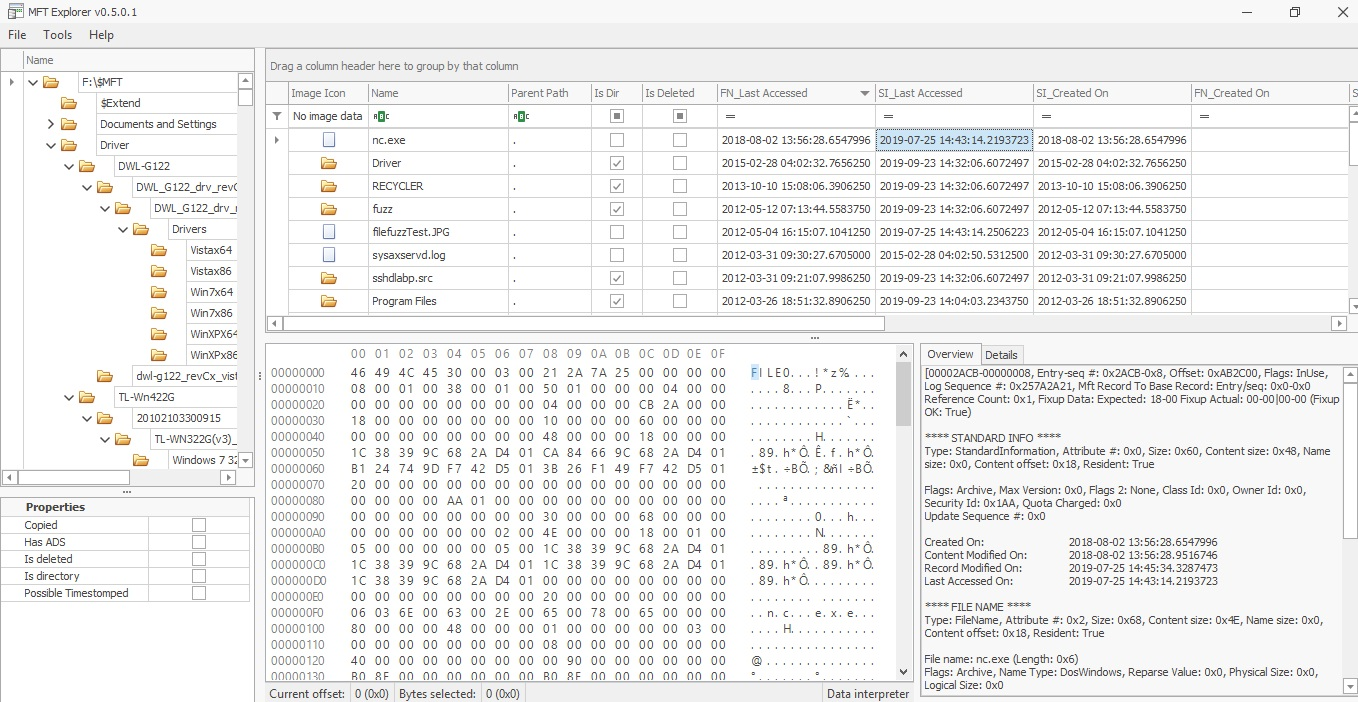Viewport: 1358px width, 702px height.
Task: Click the fuzz row folder icon
Action: (329, 209)
